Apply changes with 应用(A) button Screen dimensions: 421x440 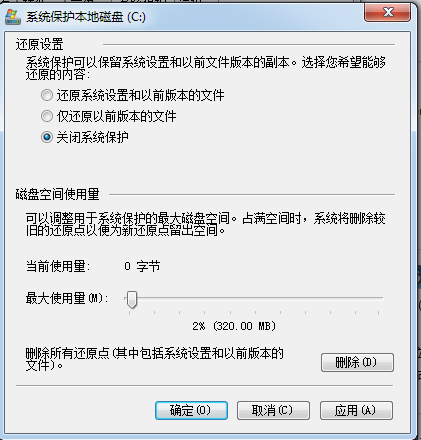356,410
